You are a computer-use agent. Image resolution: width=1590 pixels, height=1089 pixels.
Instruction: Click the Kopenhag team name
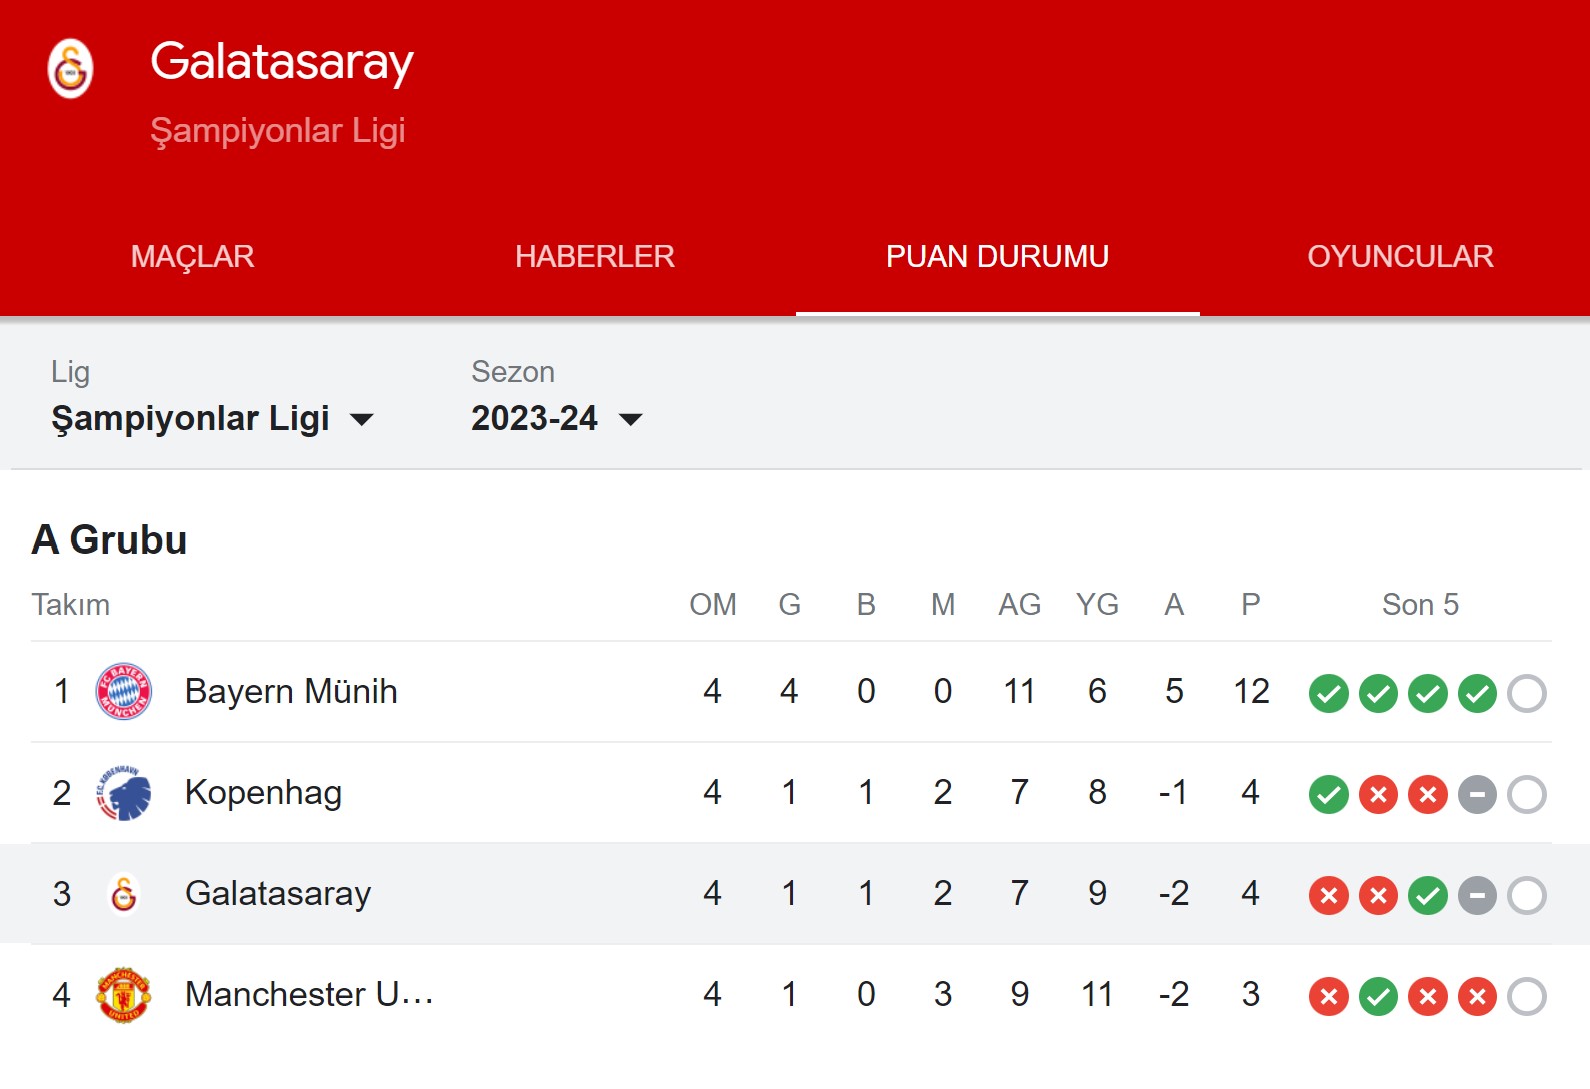[x=263, y=792]
